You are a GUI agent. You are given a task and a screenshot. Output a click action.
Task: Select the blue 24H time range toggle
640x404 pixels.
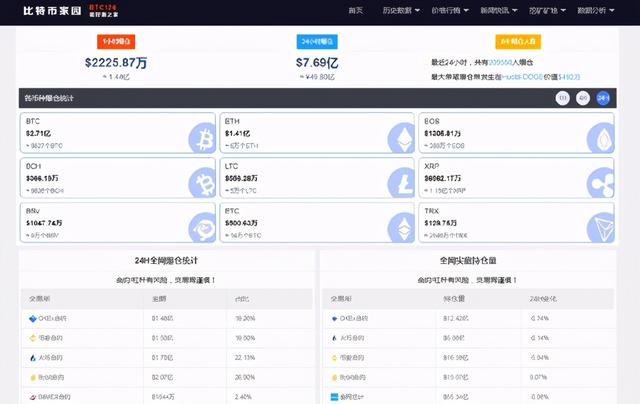[603, 98]
